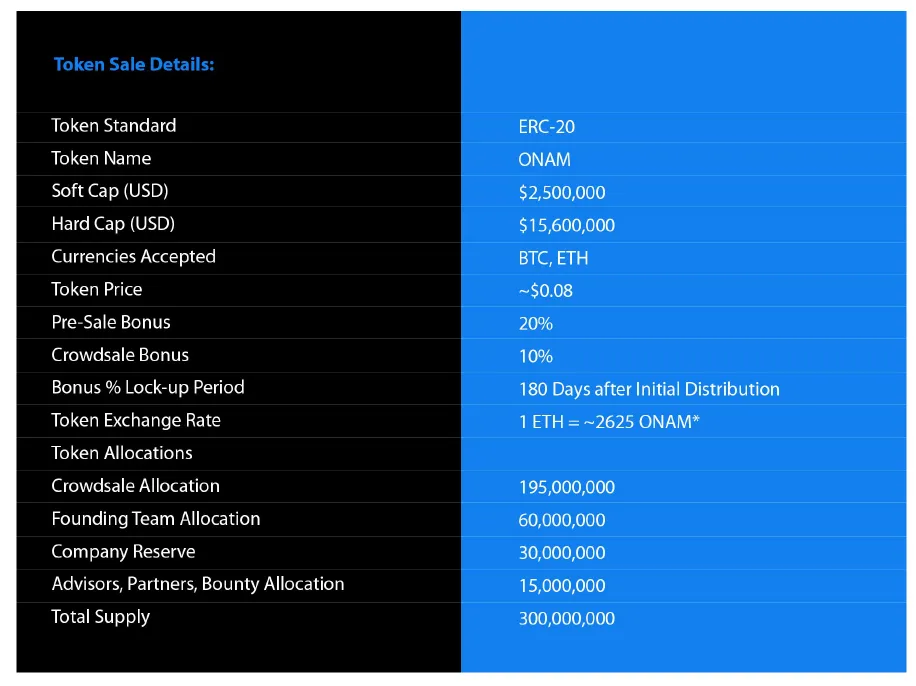The width and height of the screenshot is (916, 686).
Task: Select the 300,000,000 total supply value
Action: point(567,619)
